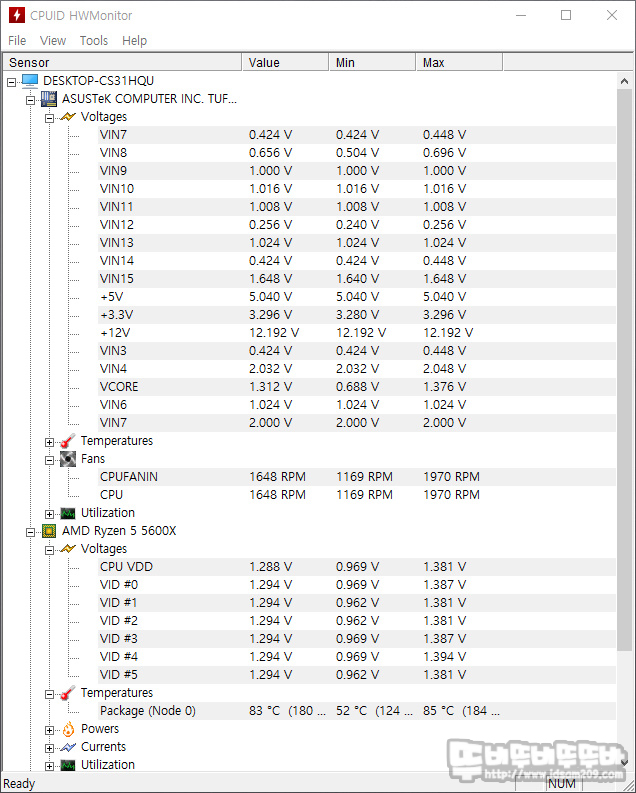636x793 pixels.
Task: Click the Ryzen Voltages lightning icon
Action: (68, 549)
